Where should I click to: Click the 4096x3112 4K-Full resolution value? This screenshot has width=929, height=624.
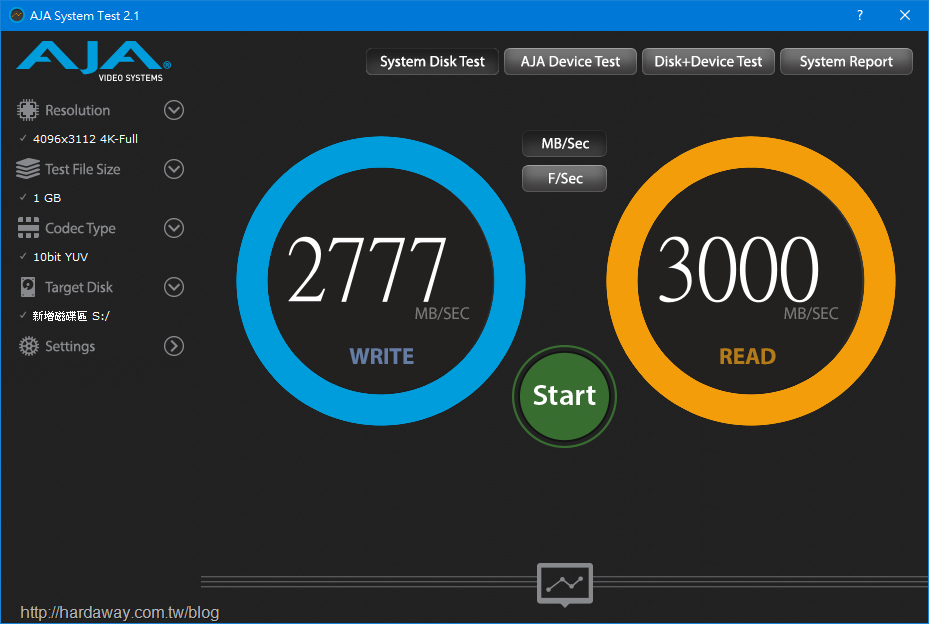[85, 139]
